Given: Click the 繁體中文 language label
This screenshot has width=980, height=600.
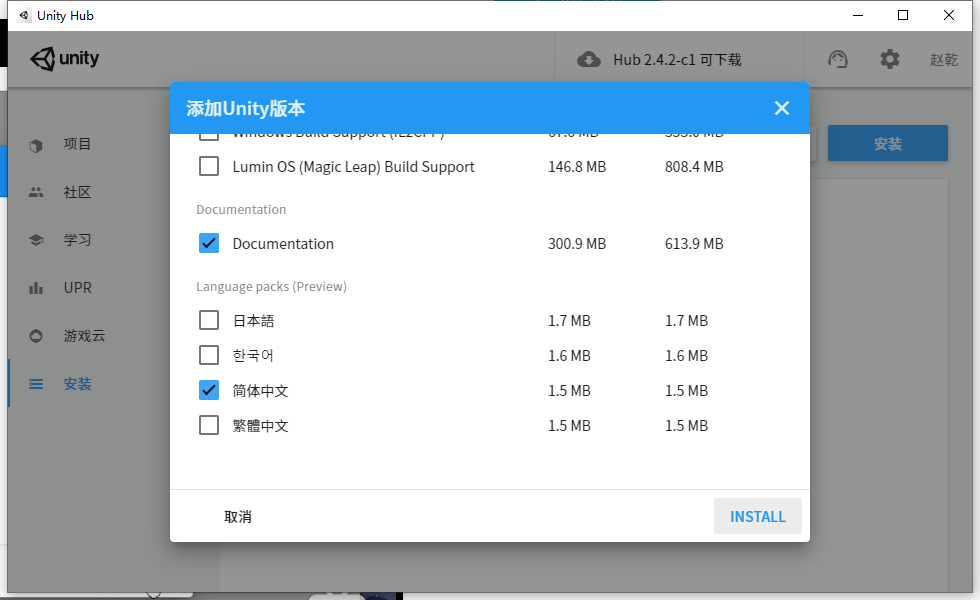Looking at the screenshot, I should [x=261, y=426].
